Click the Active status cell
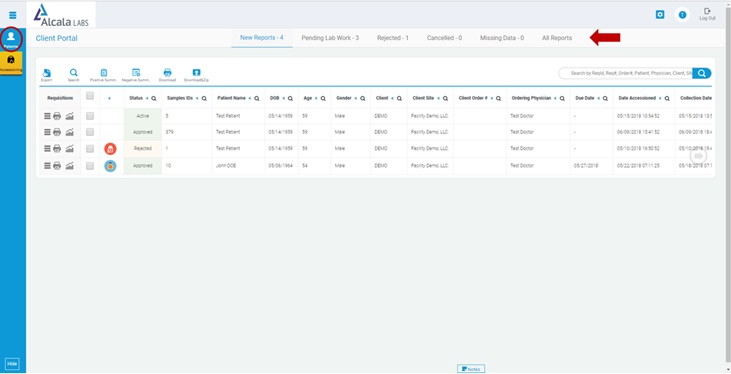This screenshot has height=374, width=731. click(143, 116)
